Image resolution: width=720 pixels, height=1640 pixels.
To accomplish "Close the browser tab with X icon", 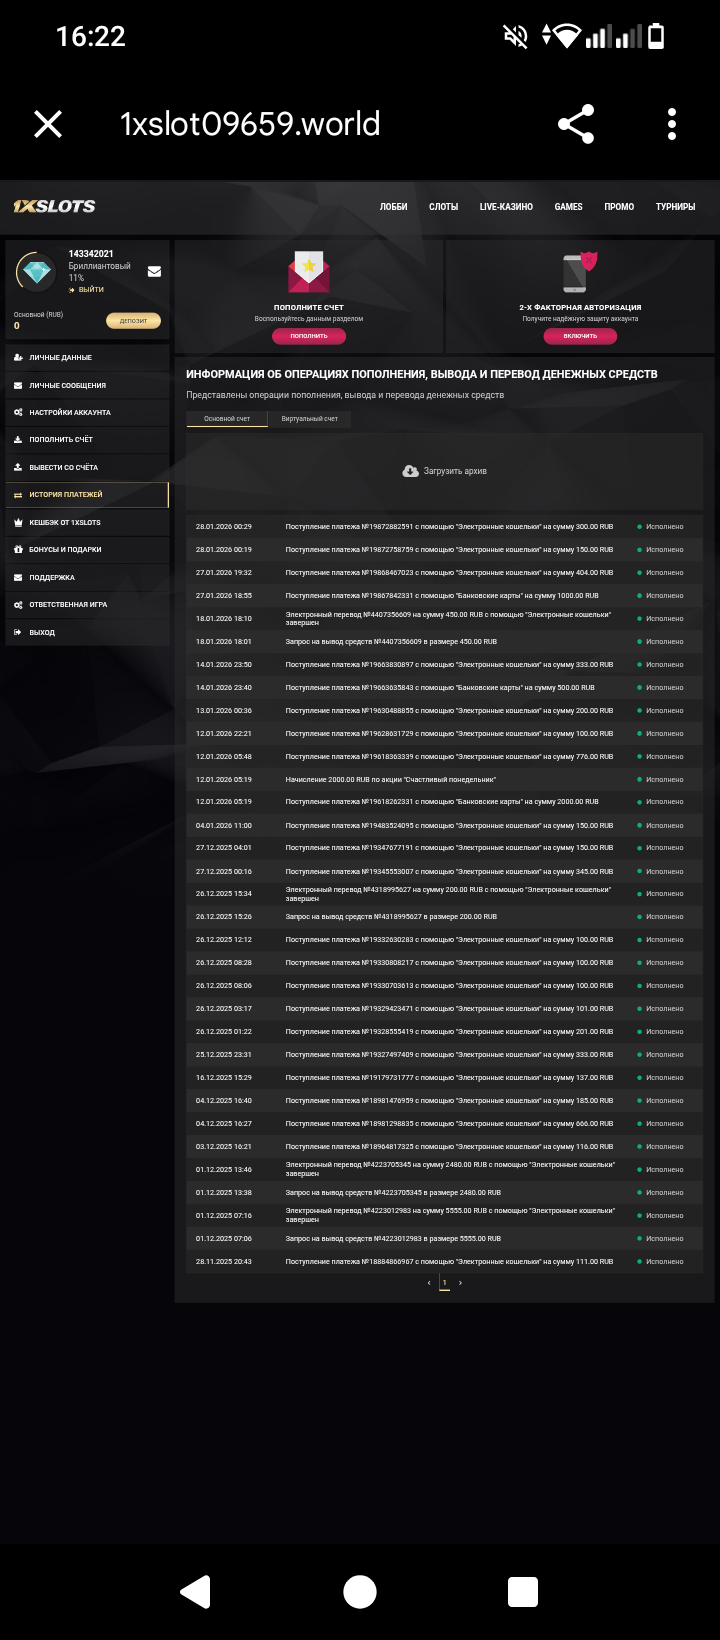I will tap(48, 124).
